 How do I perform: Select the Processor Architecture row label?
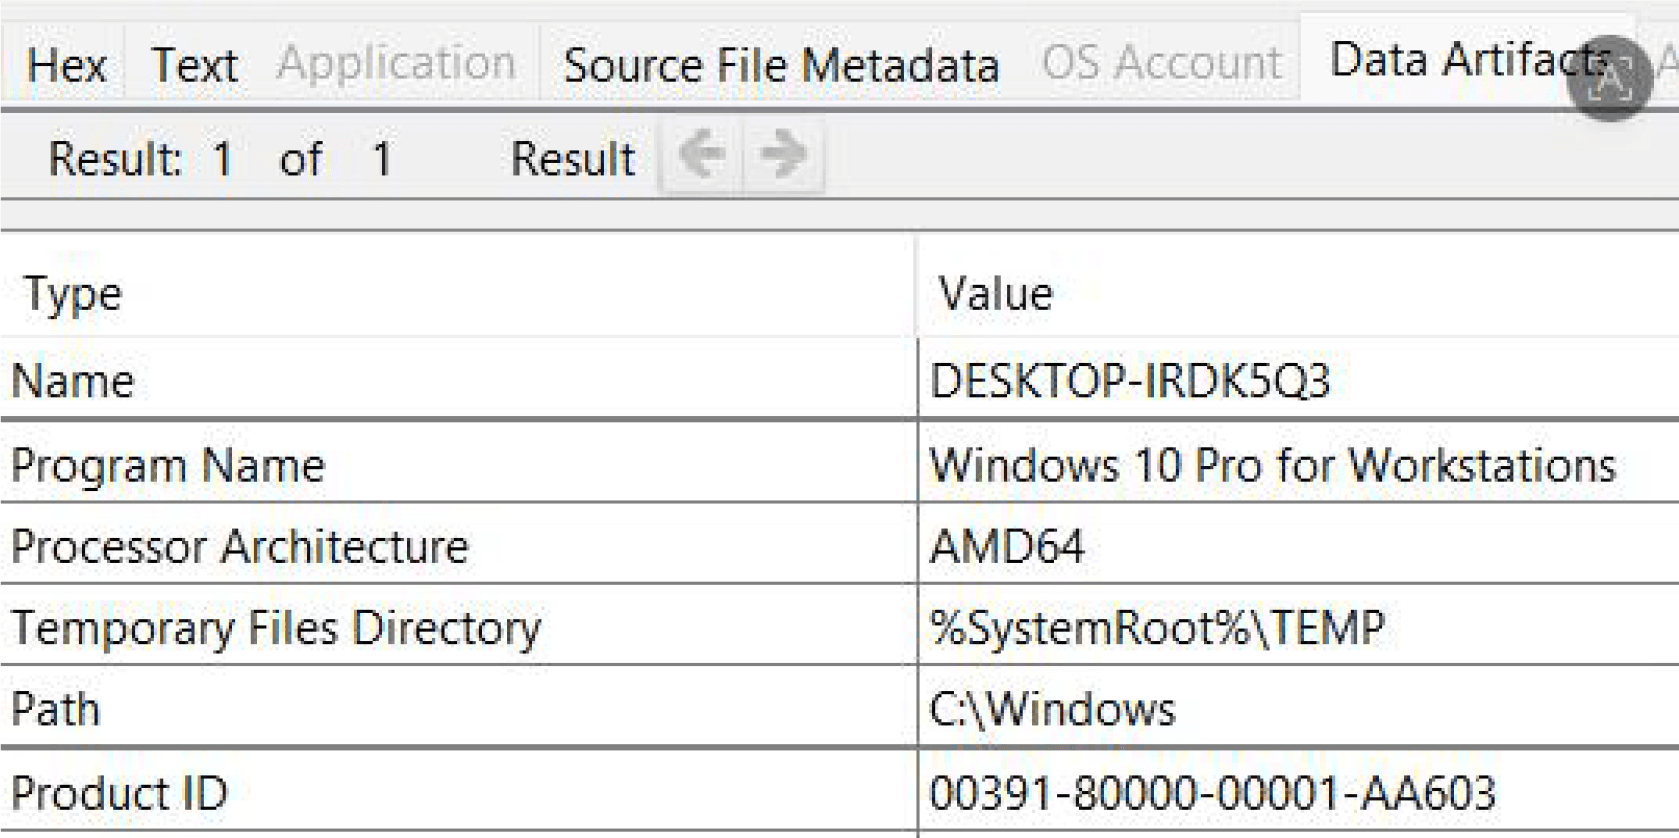coord(239,547)
